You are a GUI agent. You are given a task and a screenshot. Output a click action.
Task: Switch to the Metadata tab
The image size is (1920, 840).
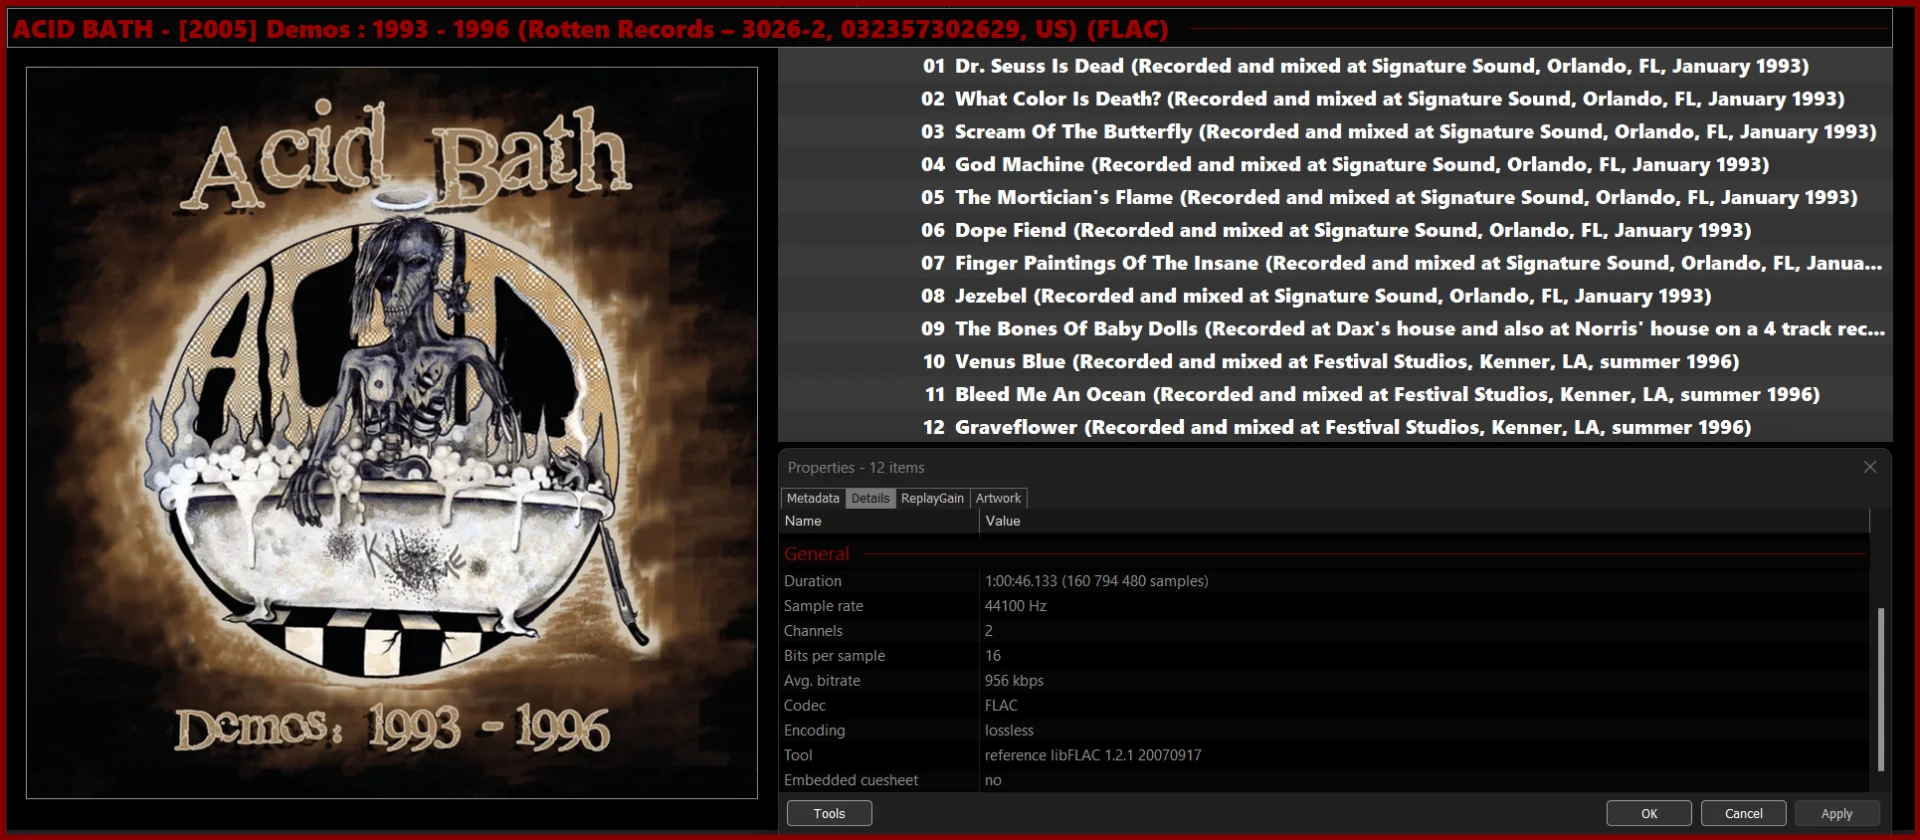point(813,498)
